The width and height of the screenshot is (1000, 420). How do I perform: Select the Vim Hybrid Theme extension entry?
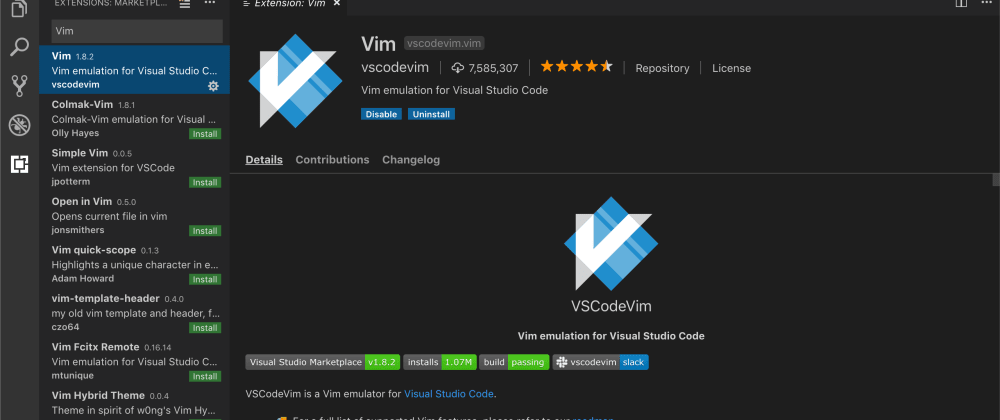(x=135, y=403)
